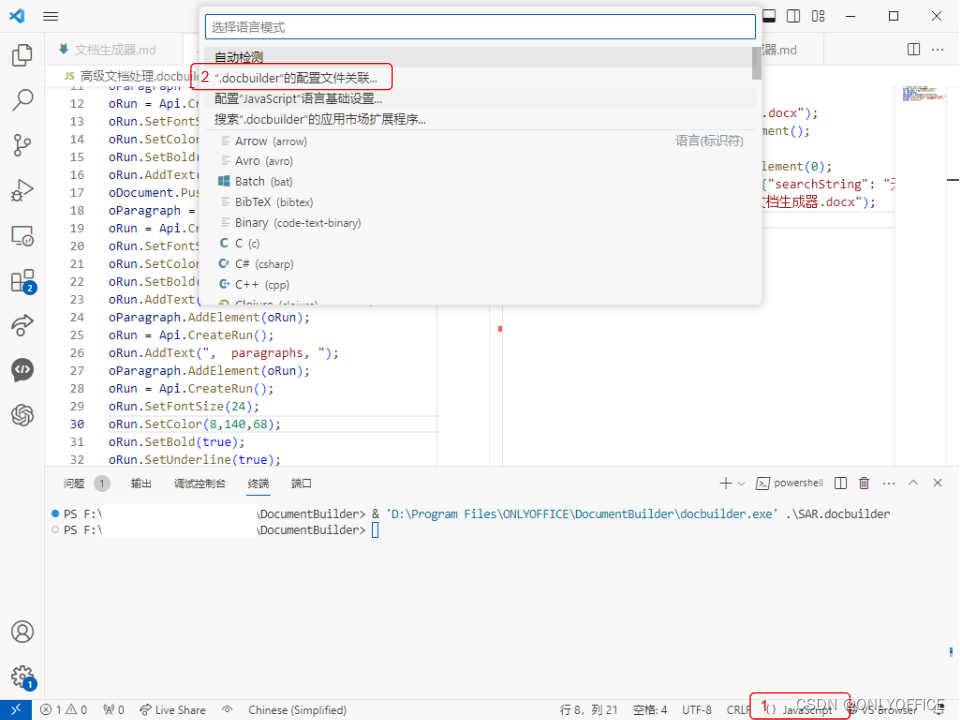This screenshot has height=720, width=960.
Task: Switch to the 端口 panel tab
Action: coord(301,484)
